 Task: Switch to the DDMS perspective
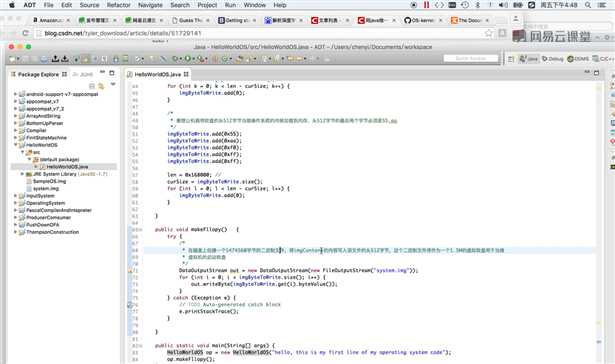pyautogui.click(x=578, y=59)
